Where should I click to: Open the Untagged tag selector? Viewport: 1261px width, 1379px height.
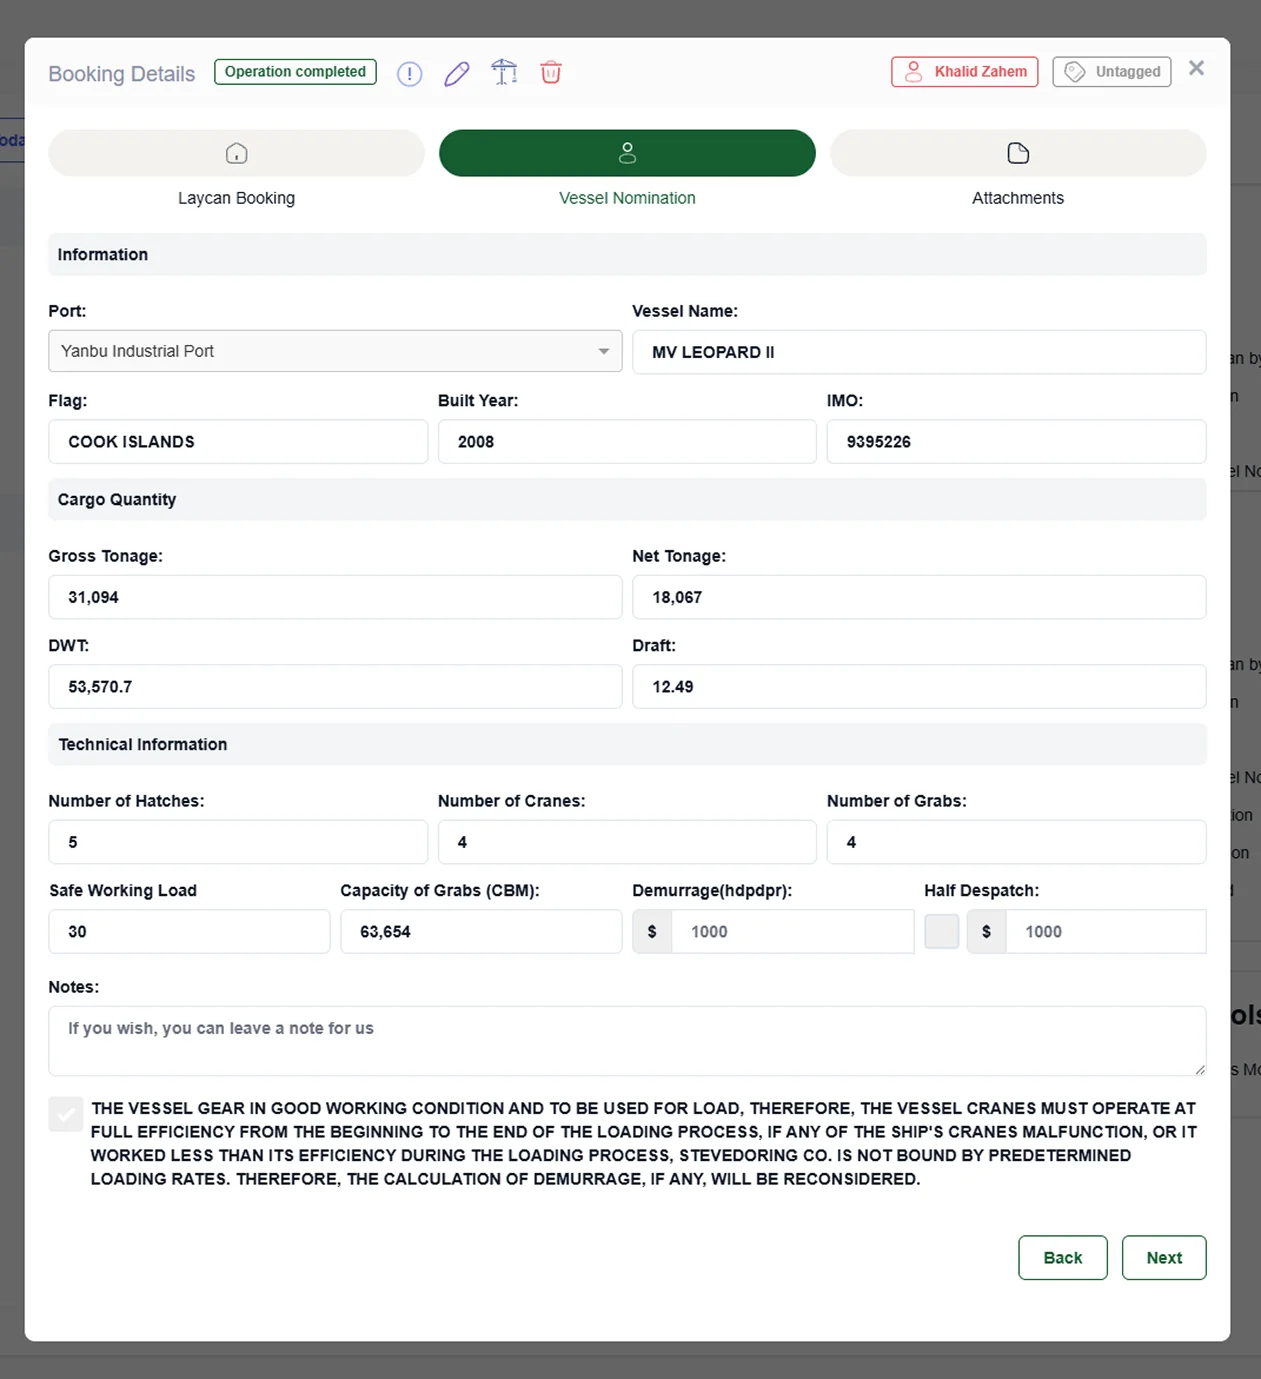coord(1111,72)
